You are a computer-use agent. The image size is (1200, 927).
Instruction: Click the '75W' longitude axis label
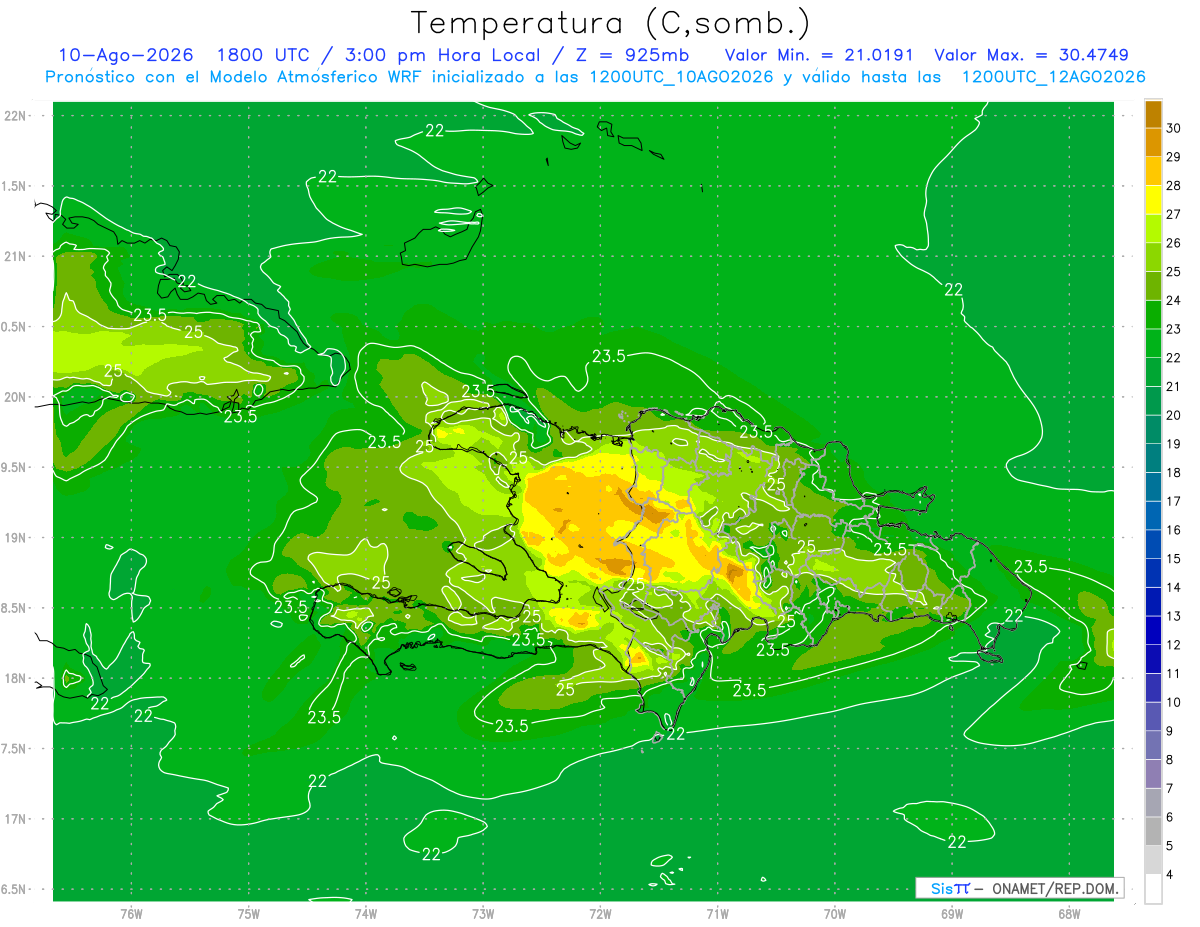click(248, 914)
